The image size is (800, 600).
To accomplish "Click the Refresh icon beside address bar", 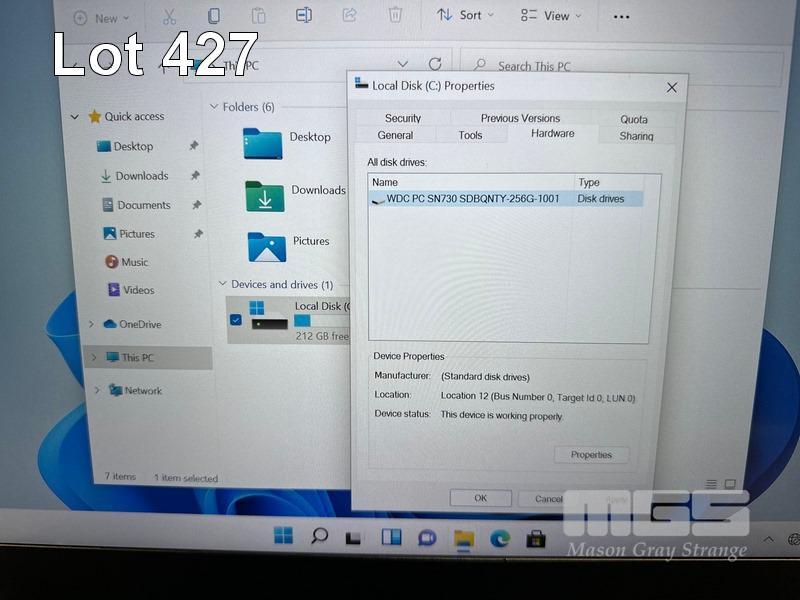I will click(435, 64).
